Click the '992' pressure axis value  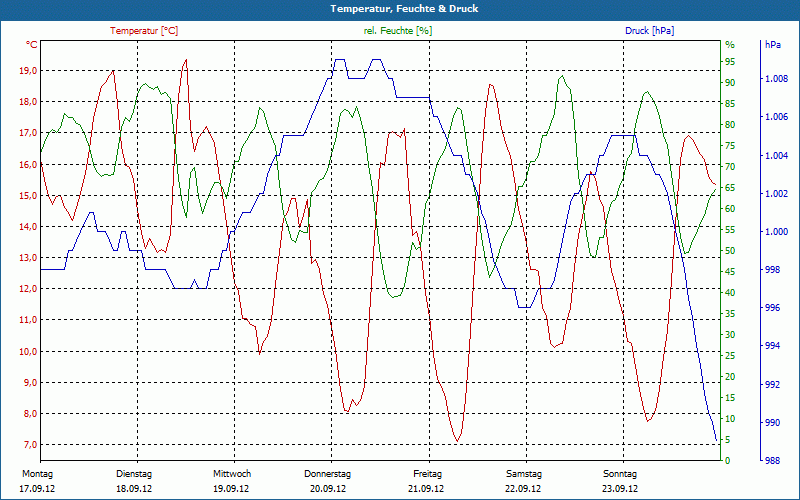pos(773,385)
